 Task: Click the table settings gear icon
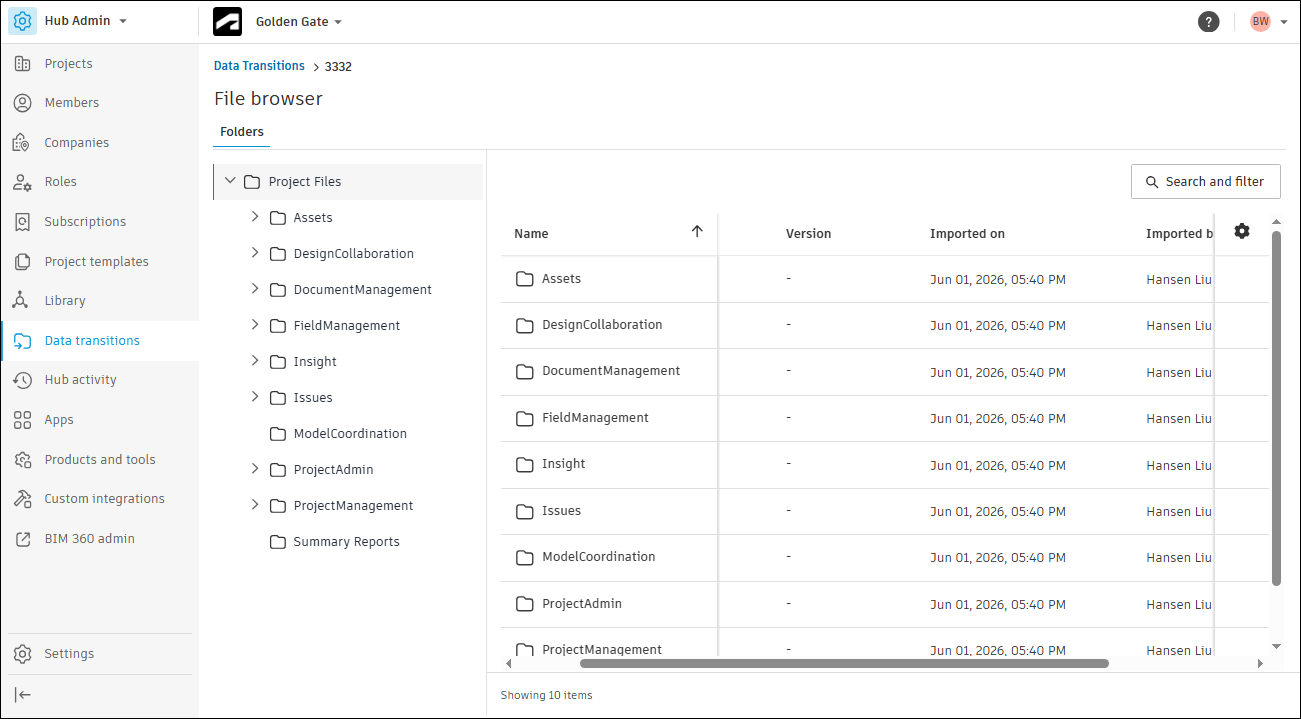pos(1242,231)
